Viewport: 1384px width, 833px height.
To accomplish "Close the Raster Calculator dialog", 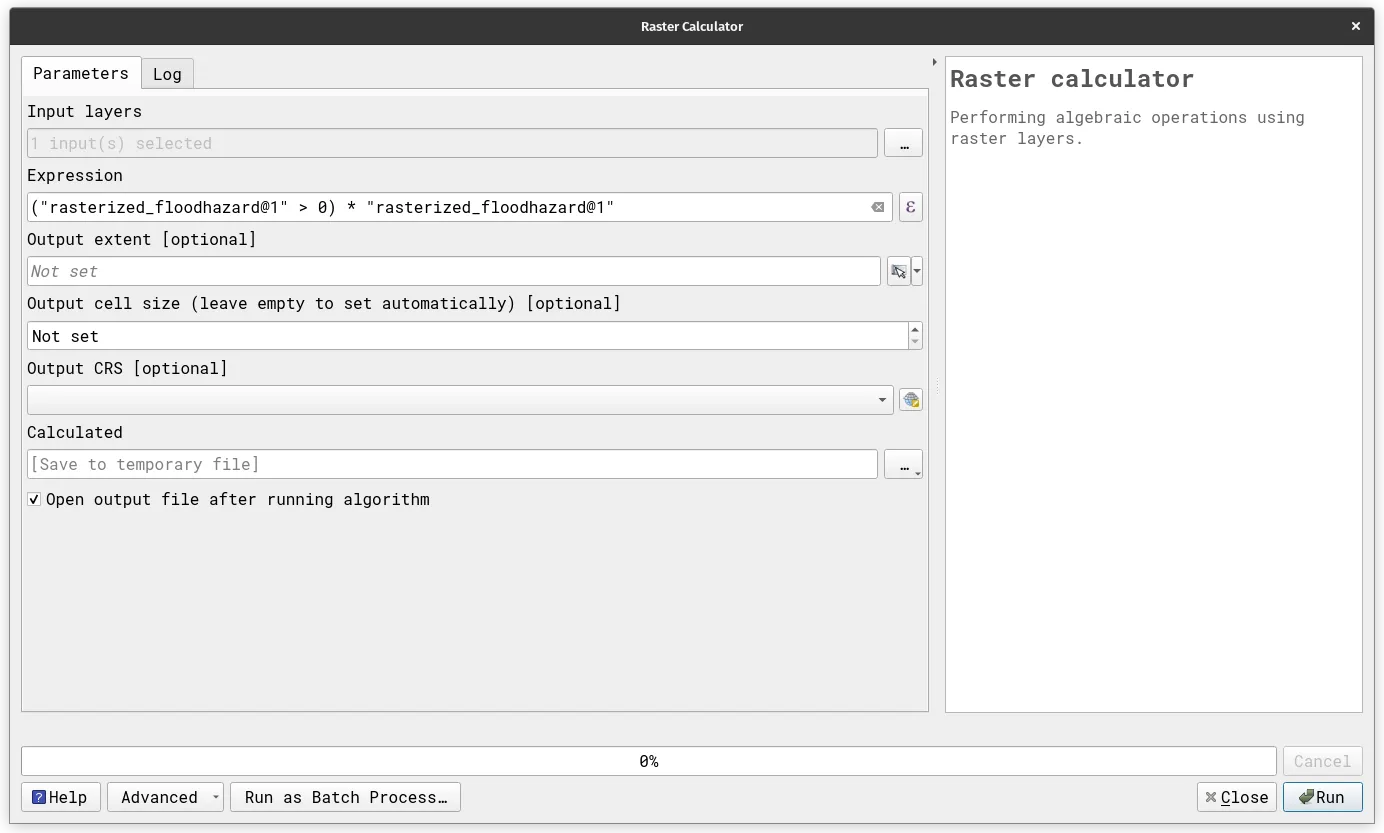I will pyautogui.click(x=1236, y=797).
